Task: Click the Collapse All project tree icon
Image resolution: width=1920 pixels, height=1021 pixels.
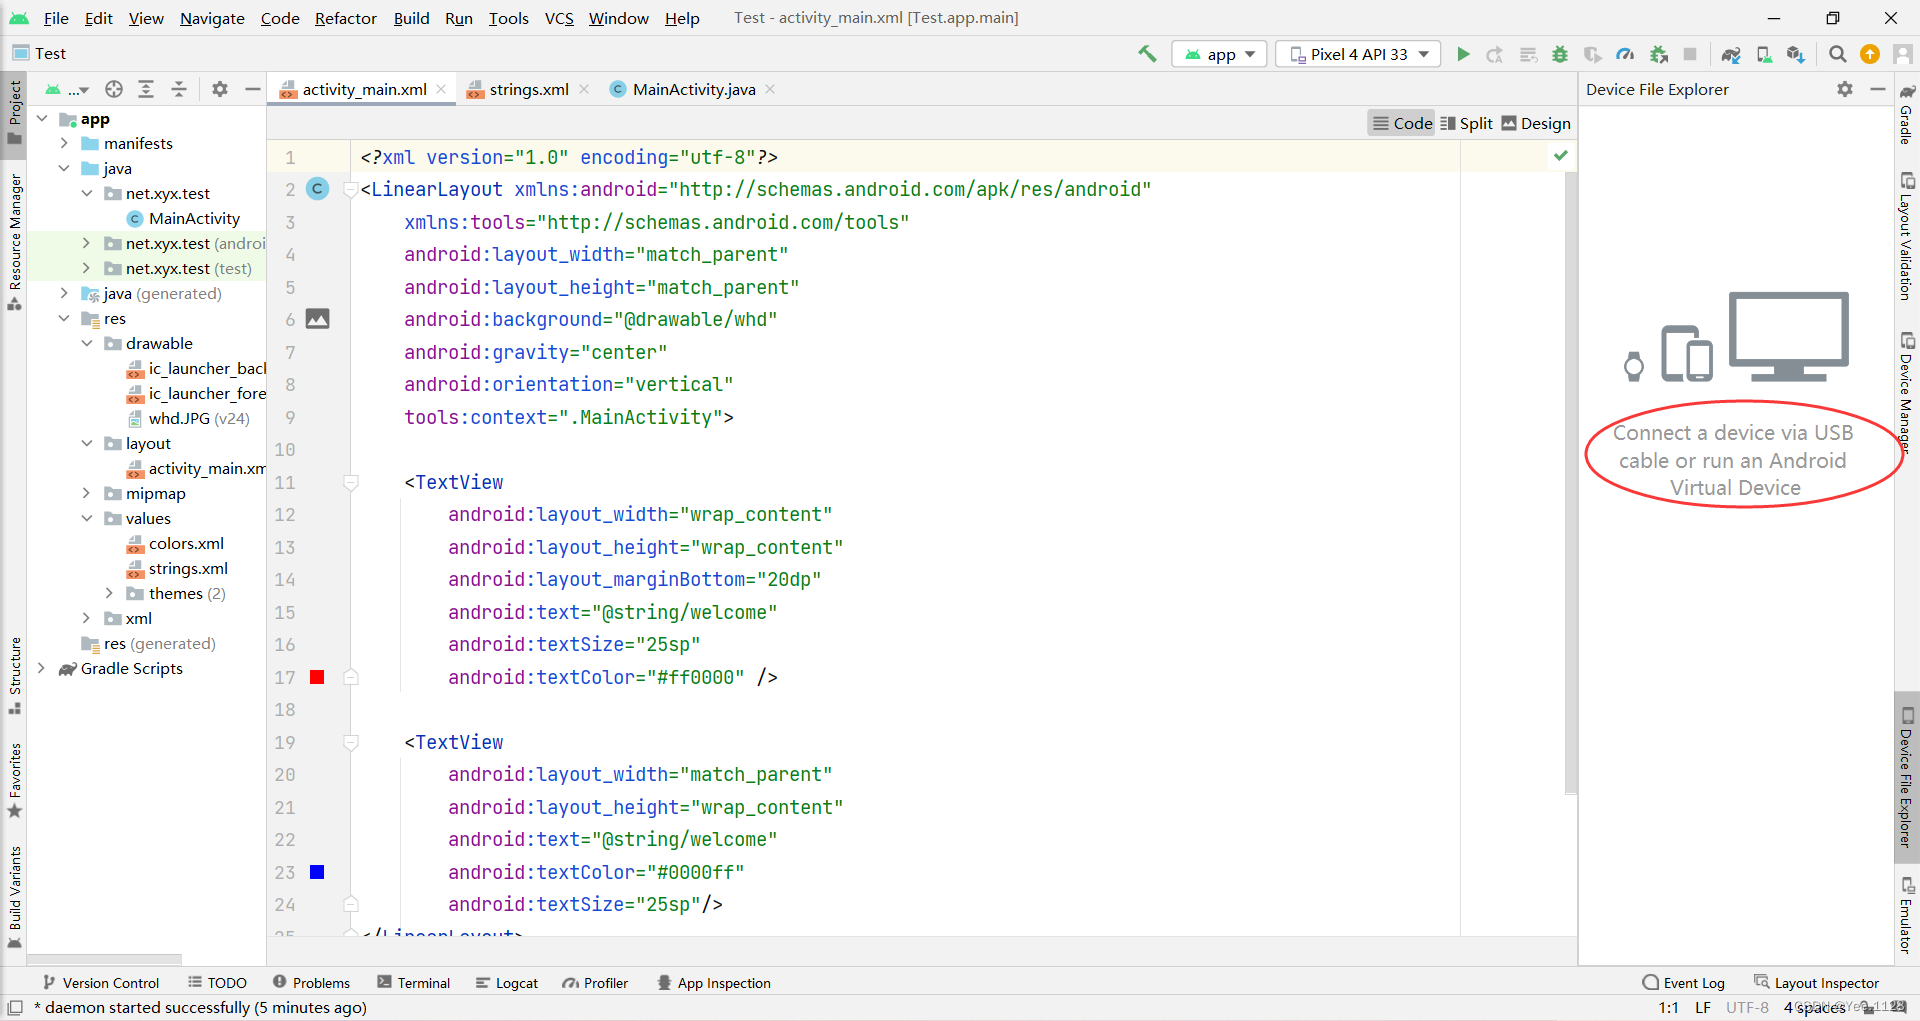Action: click(x=179, y=89)
